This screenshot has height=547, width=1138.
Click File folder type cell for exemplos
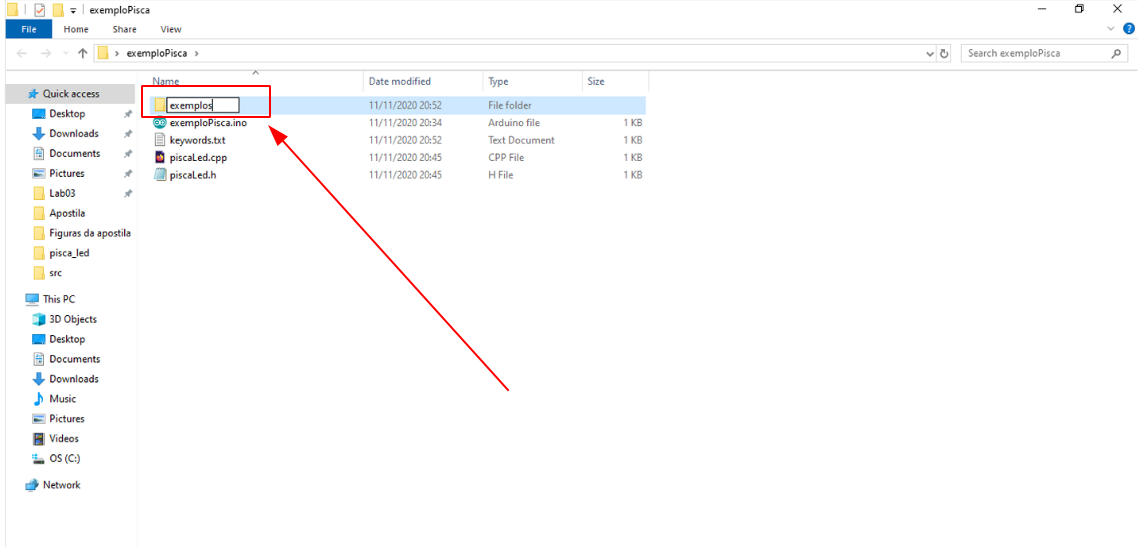tap(509, 105)
